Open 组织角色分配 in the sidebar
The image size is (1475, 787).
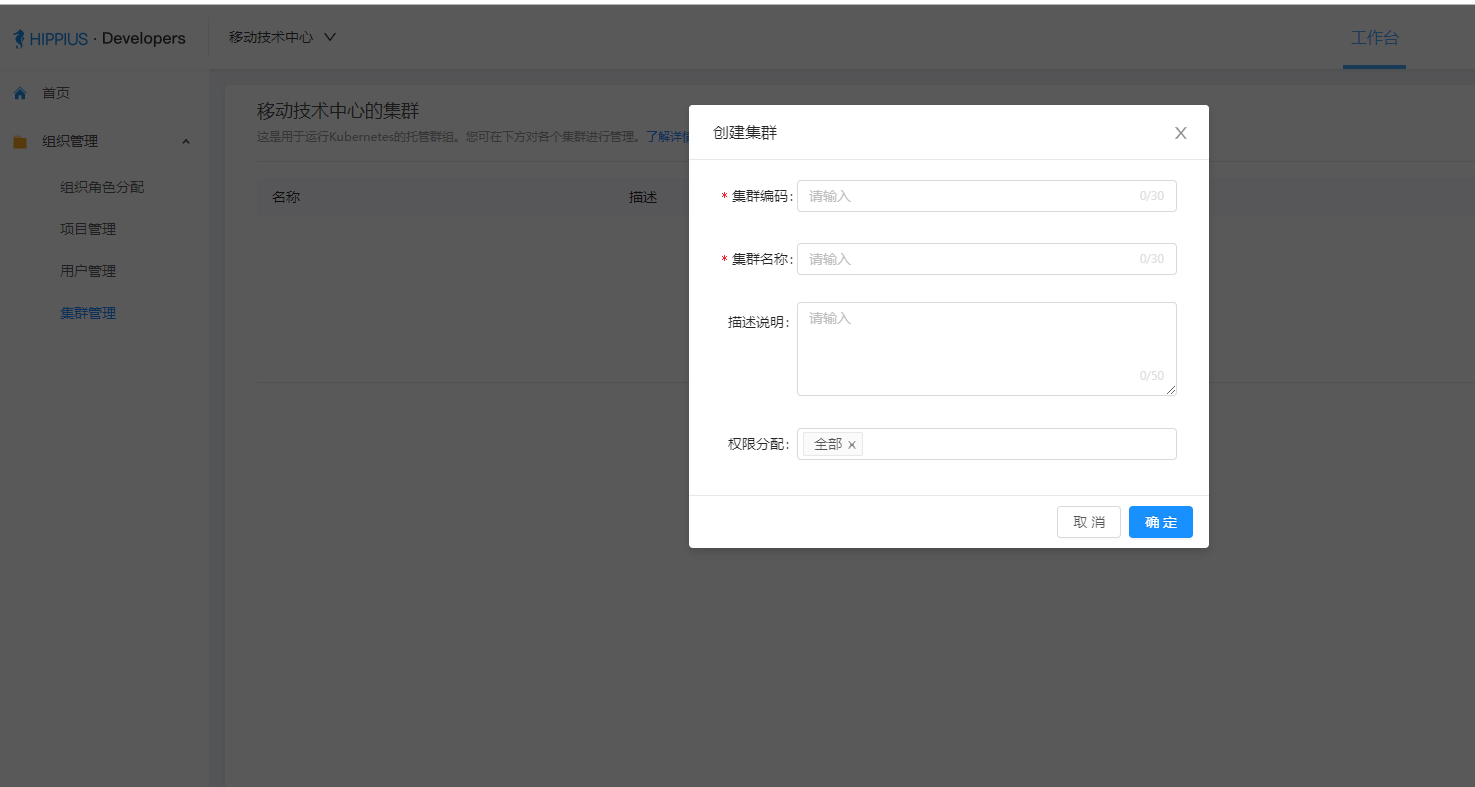coord(102,187)
